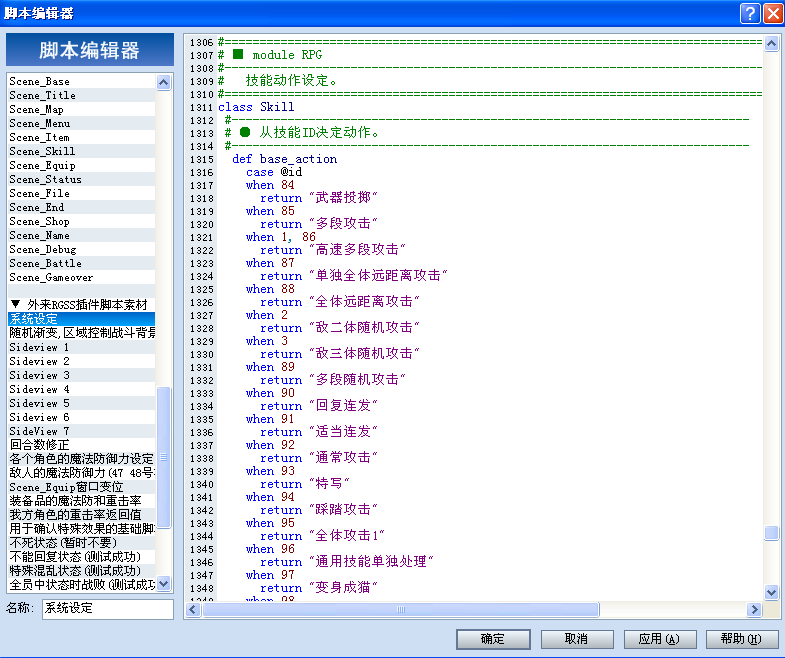Screen dimensions: 785x658
Task: Click code editor scroll down arrow
Action: pos(771,592)
